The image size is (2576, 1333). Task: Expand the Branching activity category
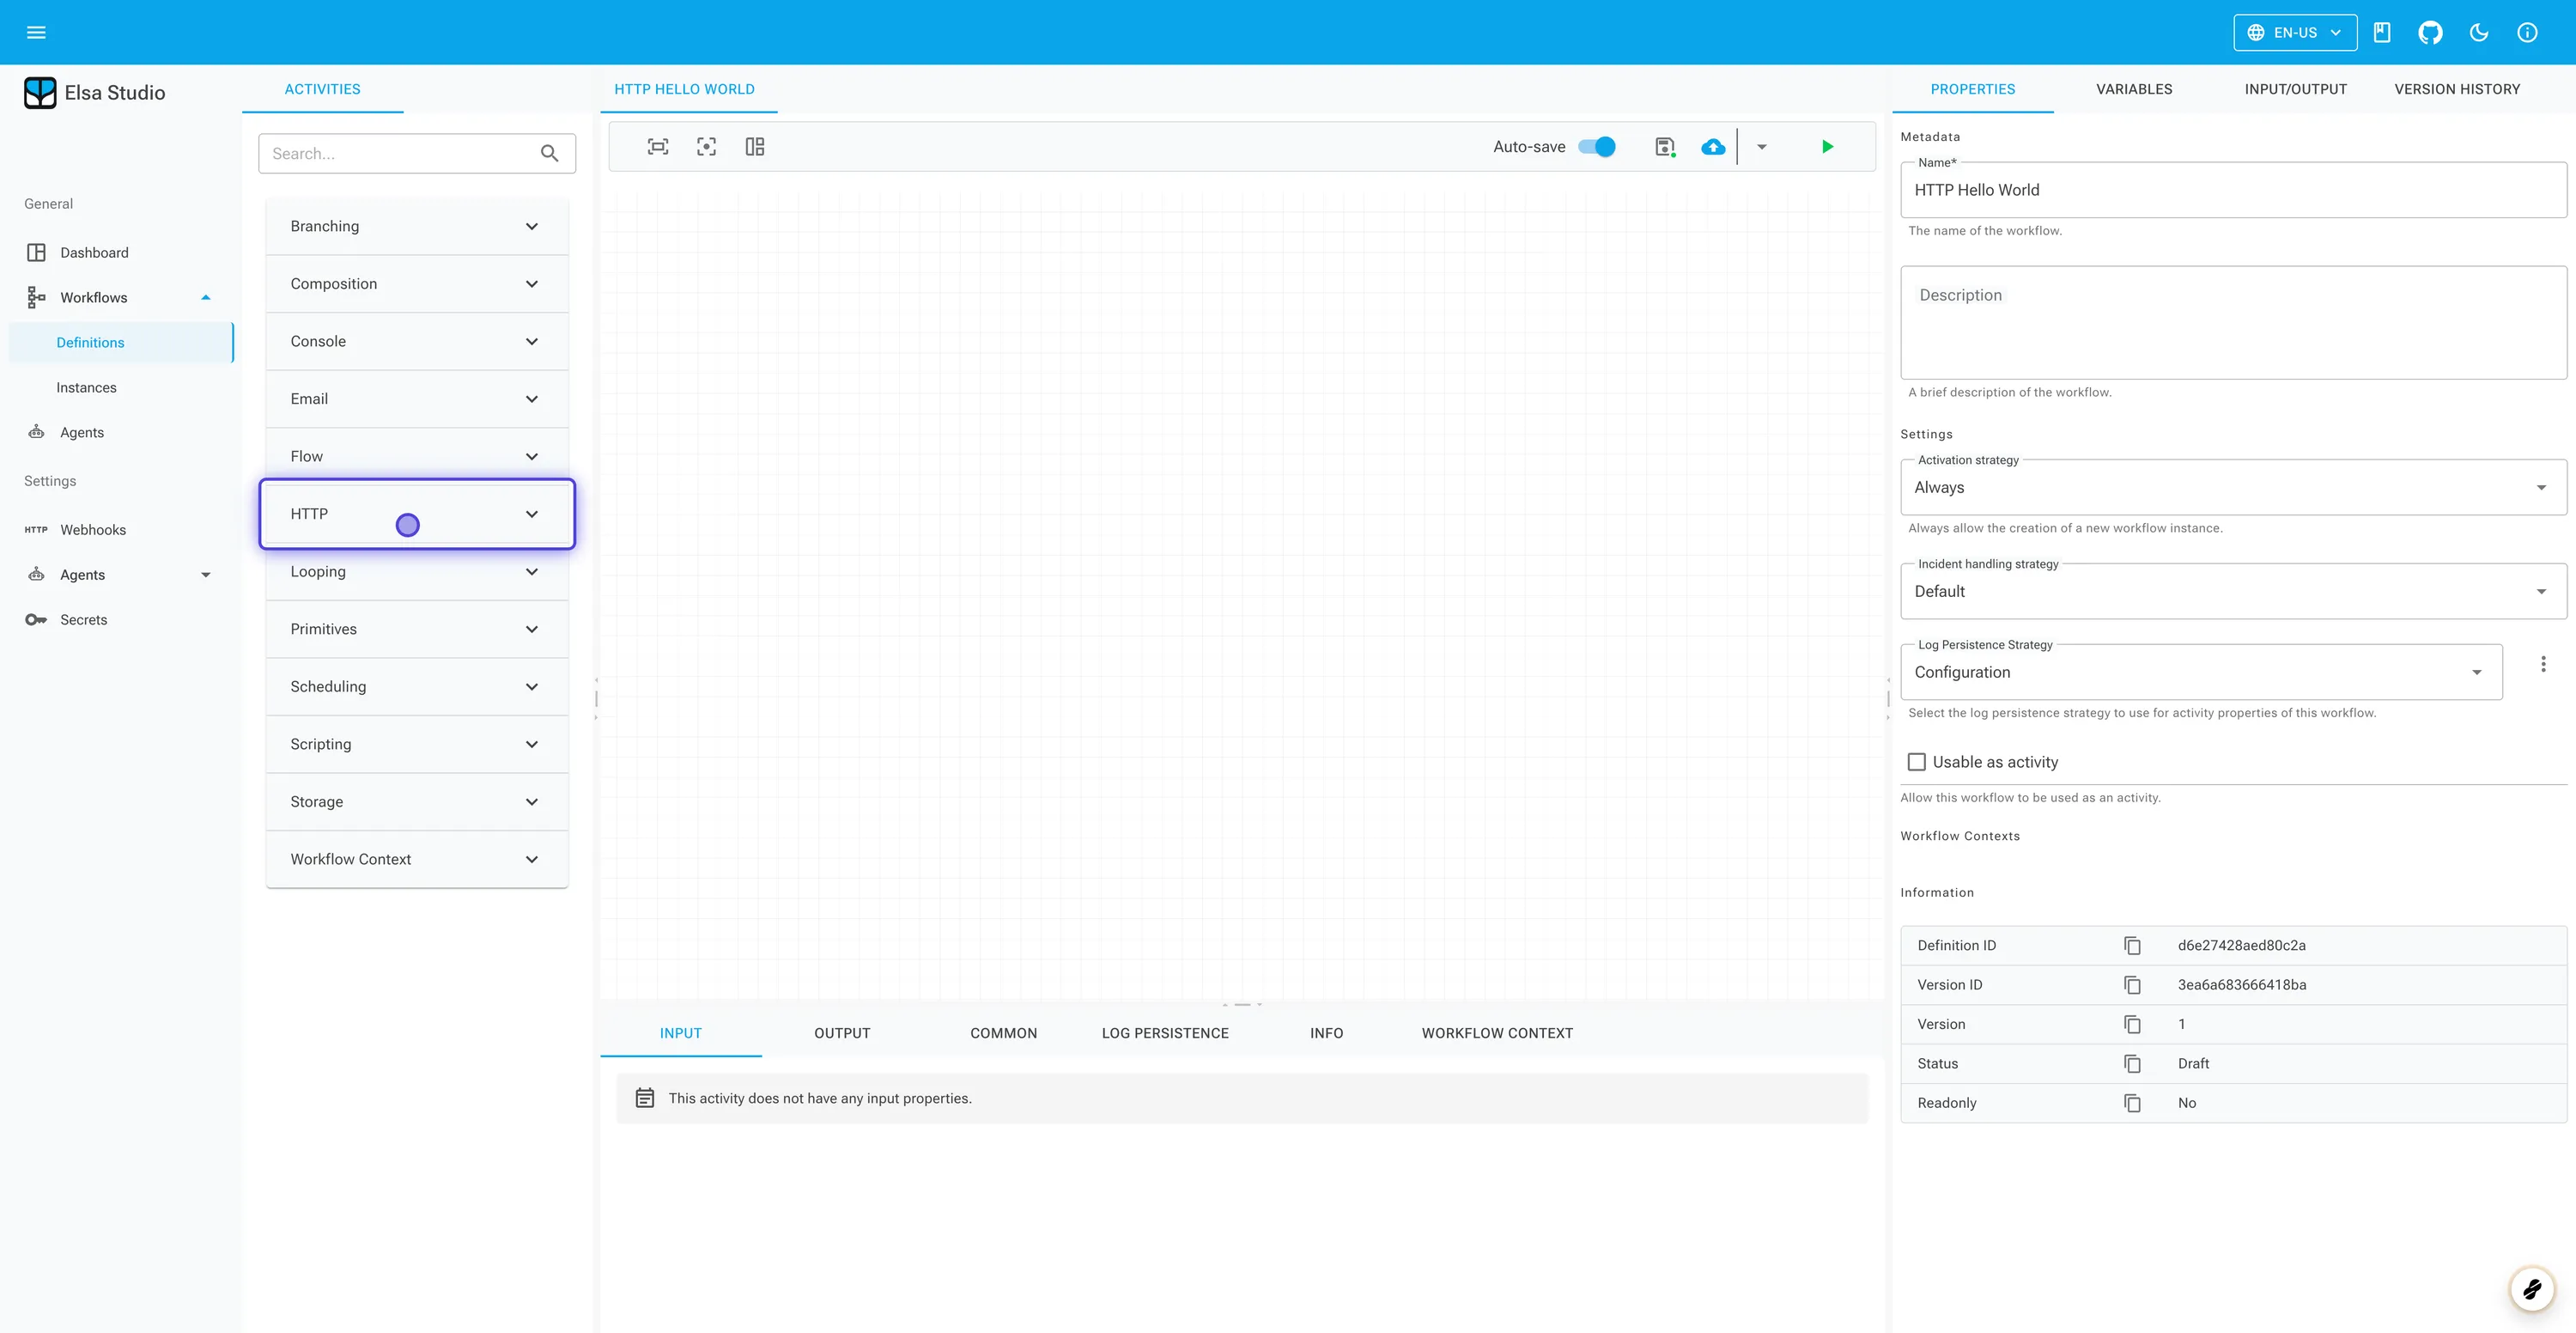(x=417, y=227)
